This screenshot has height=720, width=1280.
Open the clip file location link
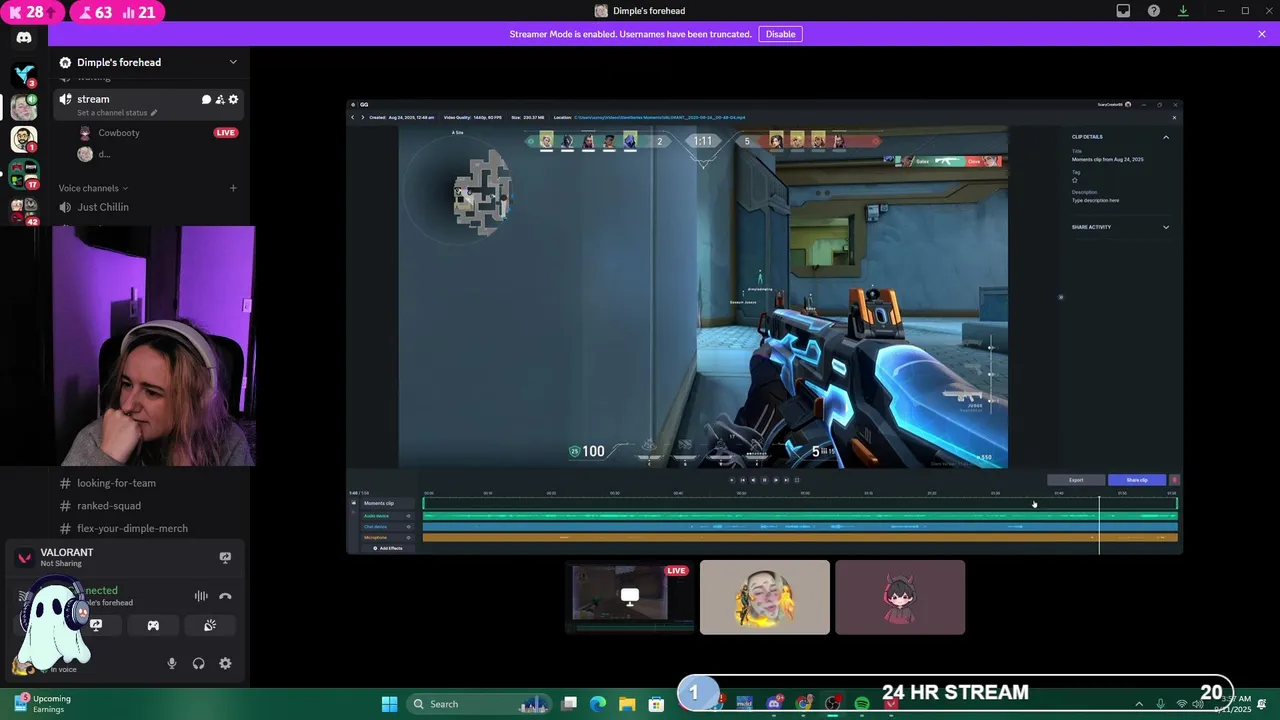click(659, 117)
